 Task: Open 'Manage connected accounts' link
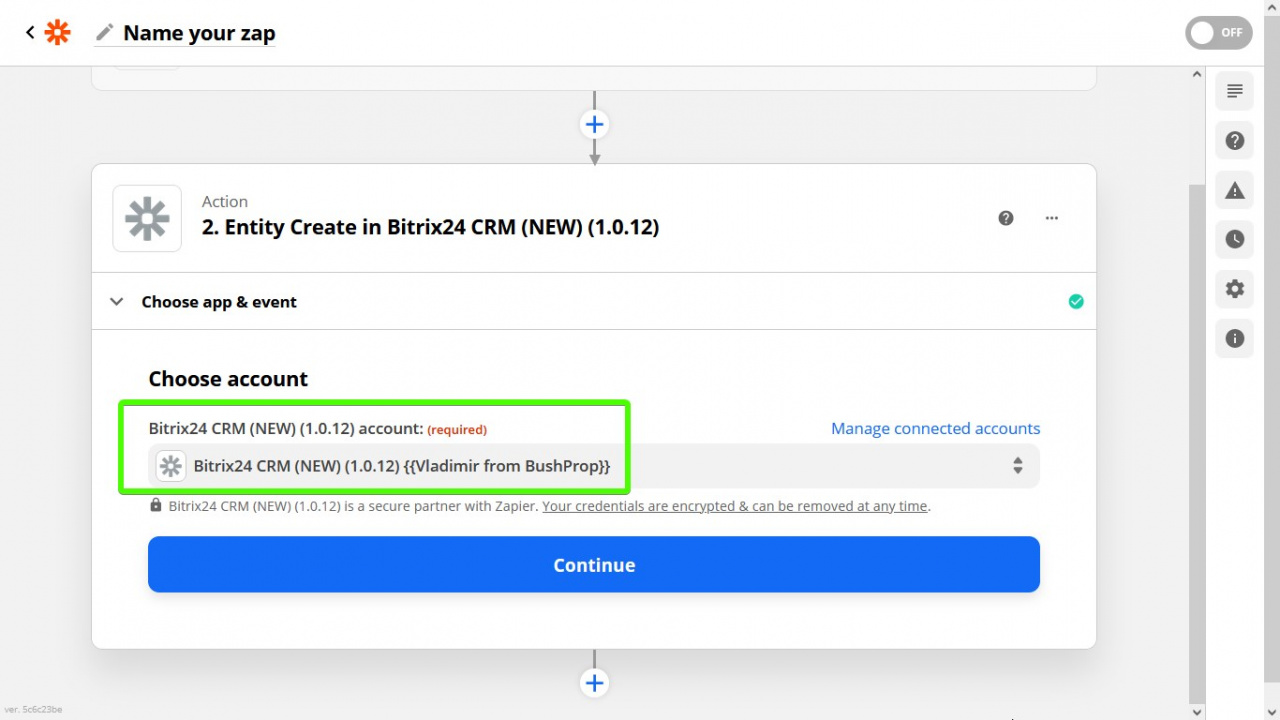click(936, 428)
